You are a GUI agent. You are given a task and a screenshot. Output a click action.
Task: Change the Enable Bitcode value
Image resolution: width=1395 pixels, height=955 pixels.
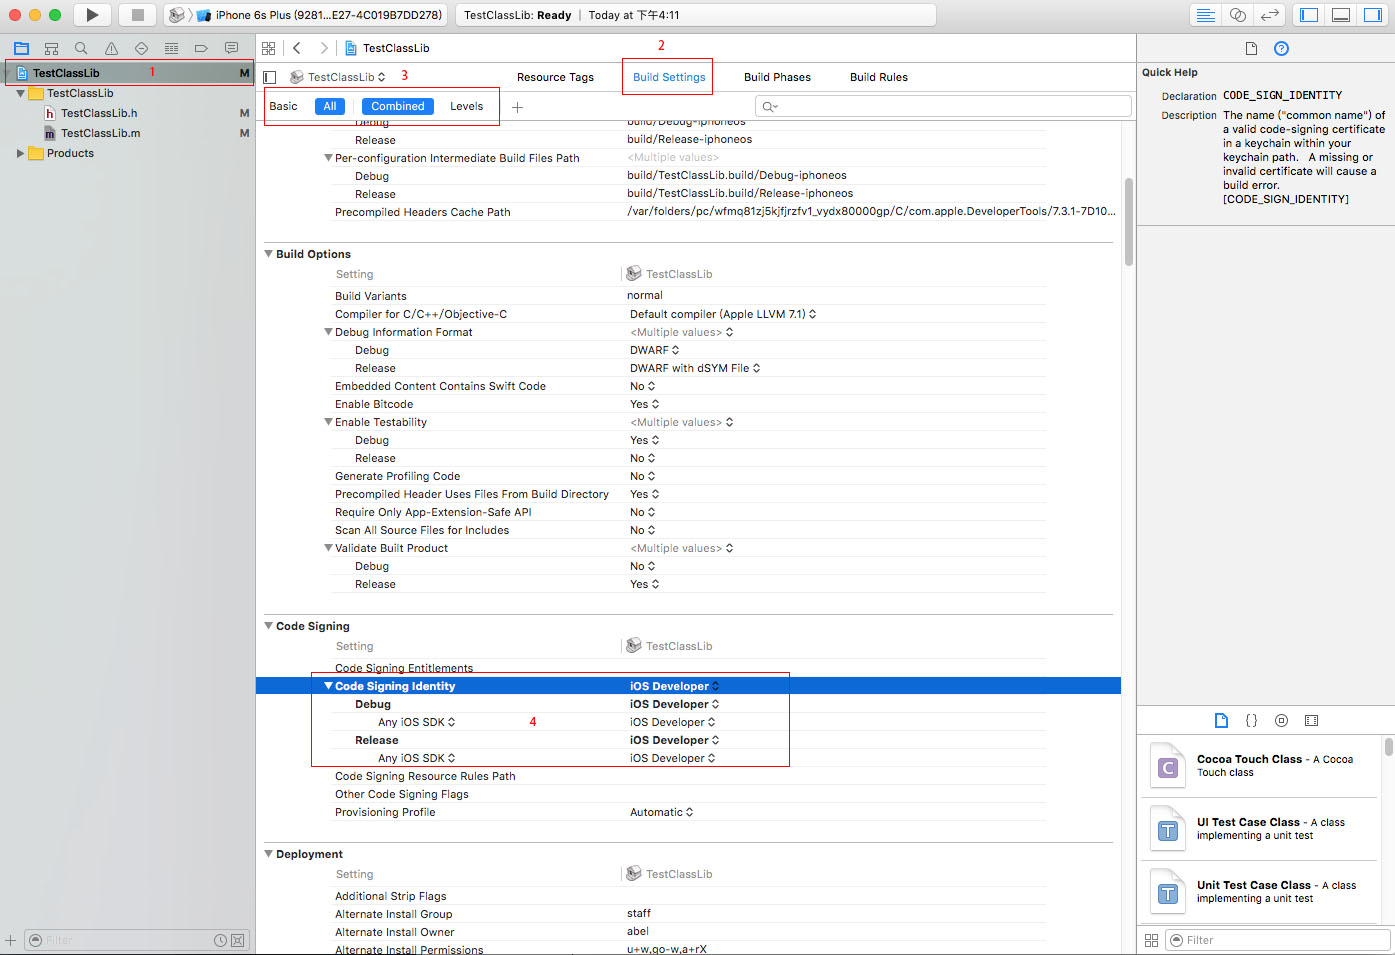pyautogui.click(x=645, y=404)
